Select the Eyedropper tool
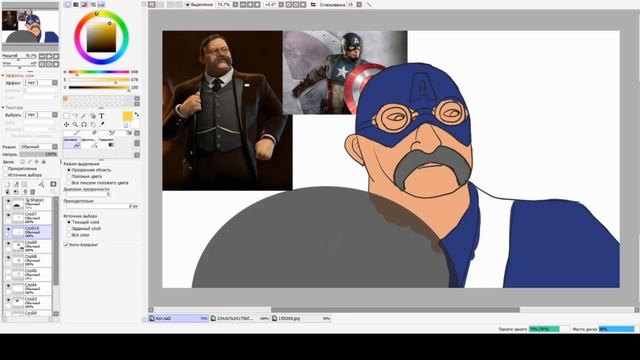This screenshot has width=640, height=360. click(102, 124)
